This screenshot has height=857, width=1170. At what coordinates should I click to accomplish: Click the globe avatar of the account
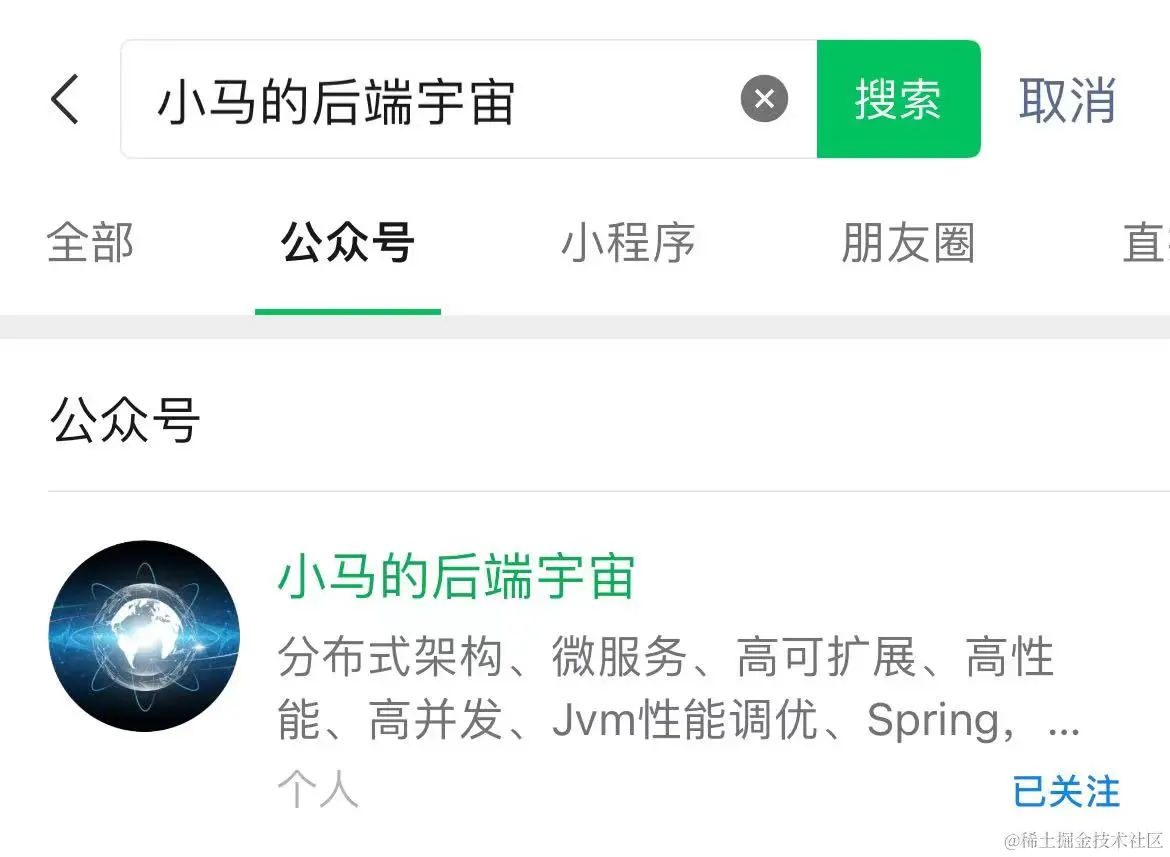point(144,635)
